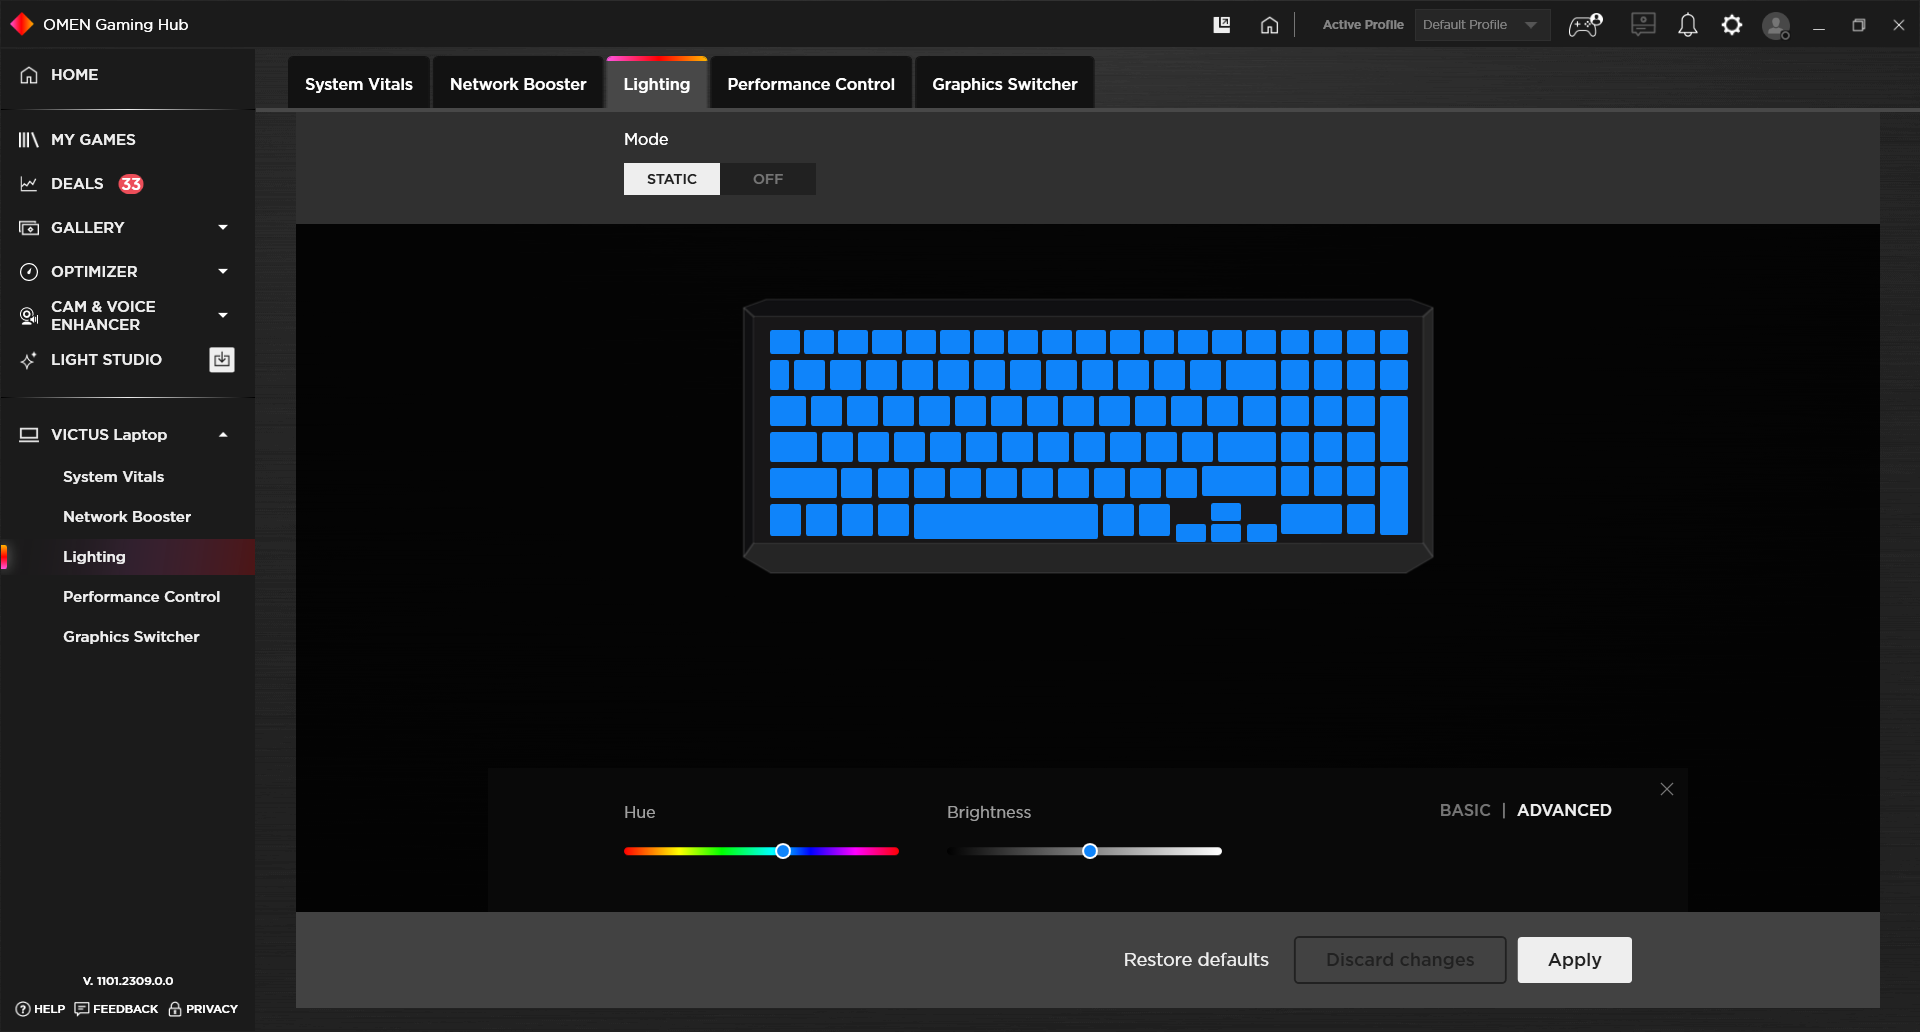Click the Light Studio download icon
Viewport: 1920px width, 1032px height.
(x=222, y=360)
